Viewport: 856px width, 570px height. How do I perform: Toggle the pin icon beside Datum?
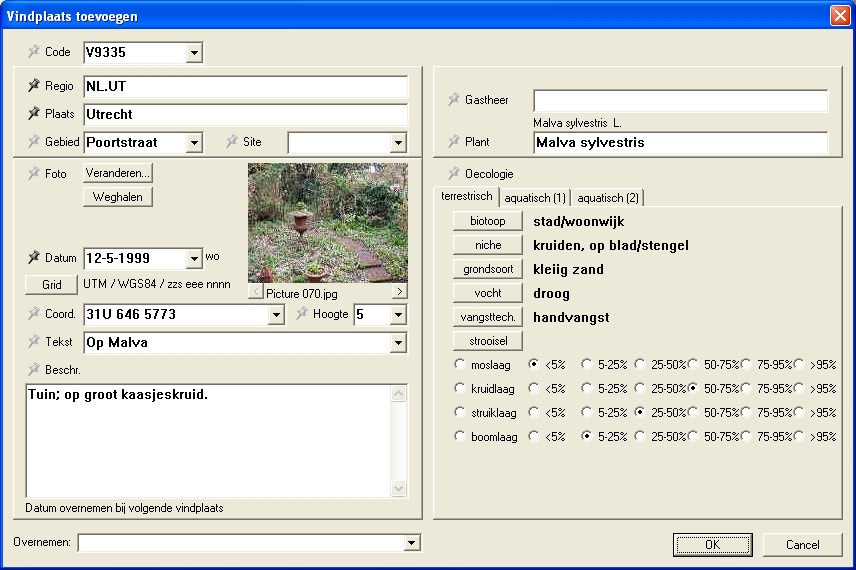(34, 258)
